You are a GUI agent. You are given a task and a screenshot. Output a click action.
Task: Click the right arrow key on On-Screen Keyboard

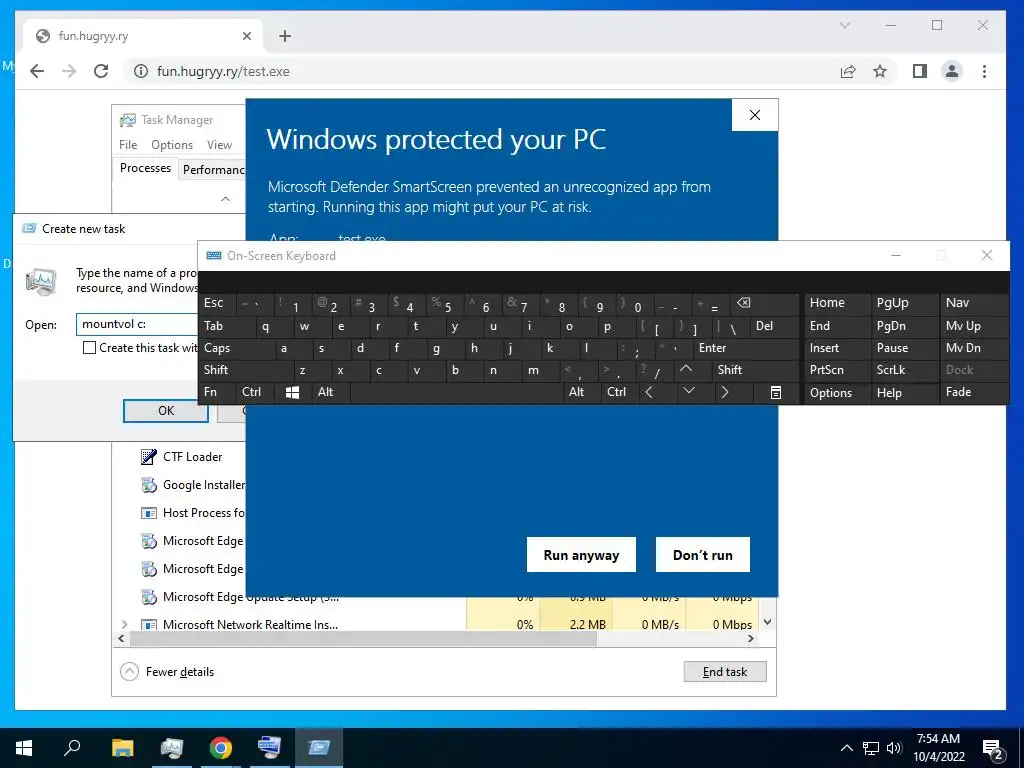724,392
